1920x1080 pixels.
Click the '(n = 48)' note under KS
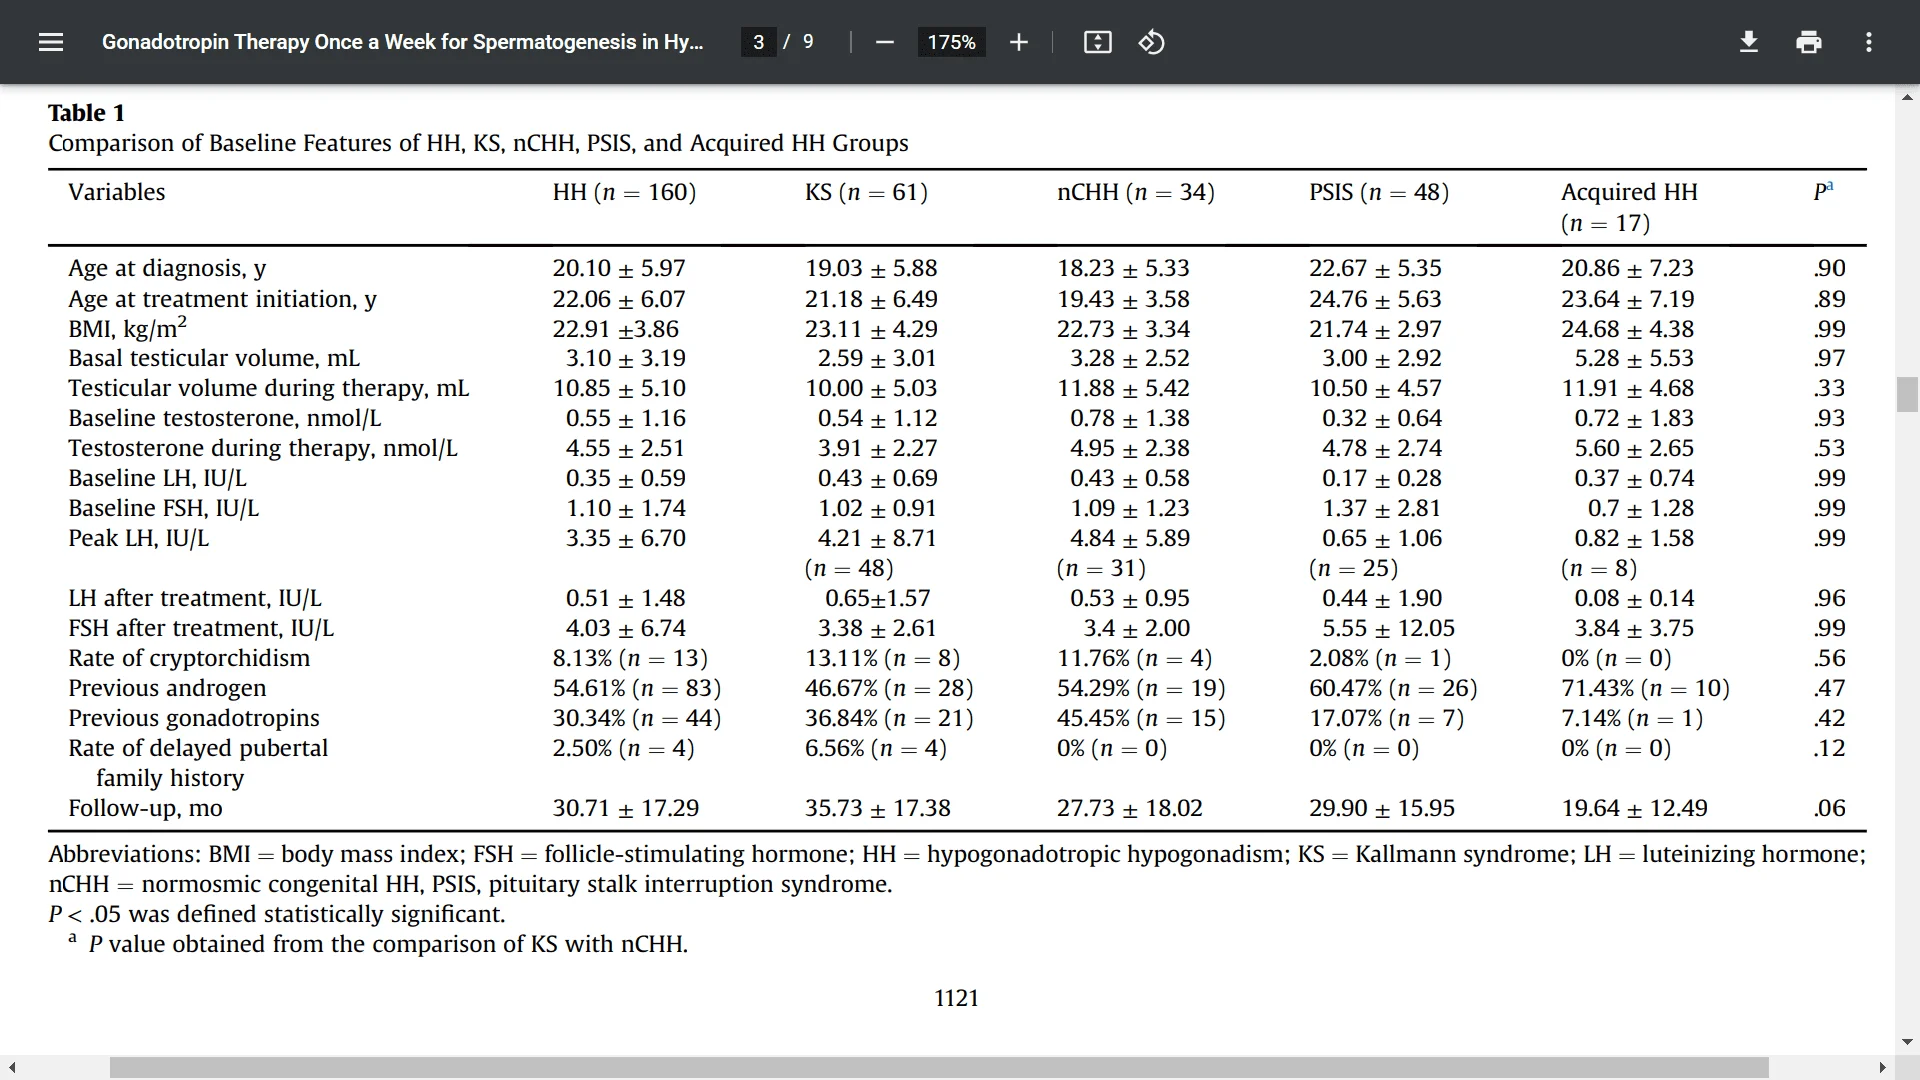(x=849, y=568)
